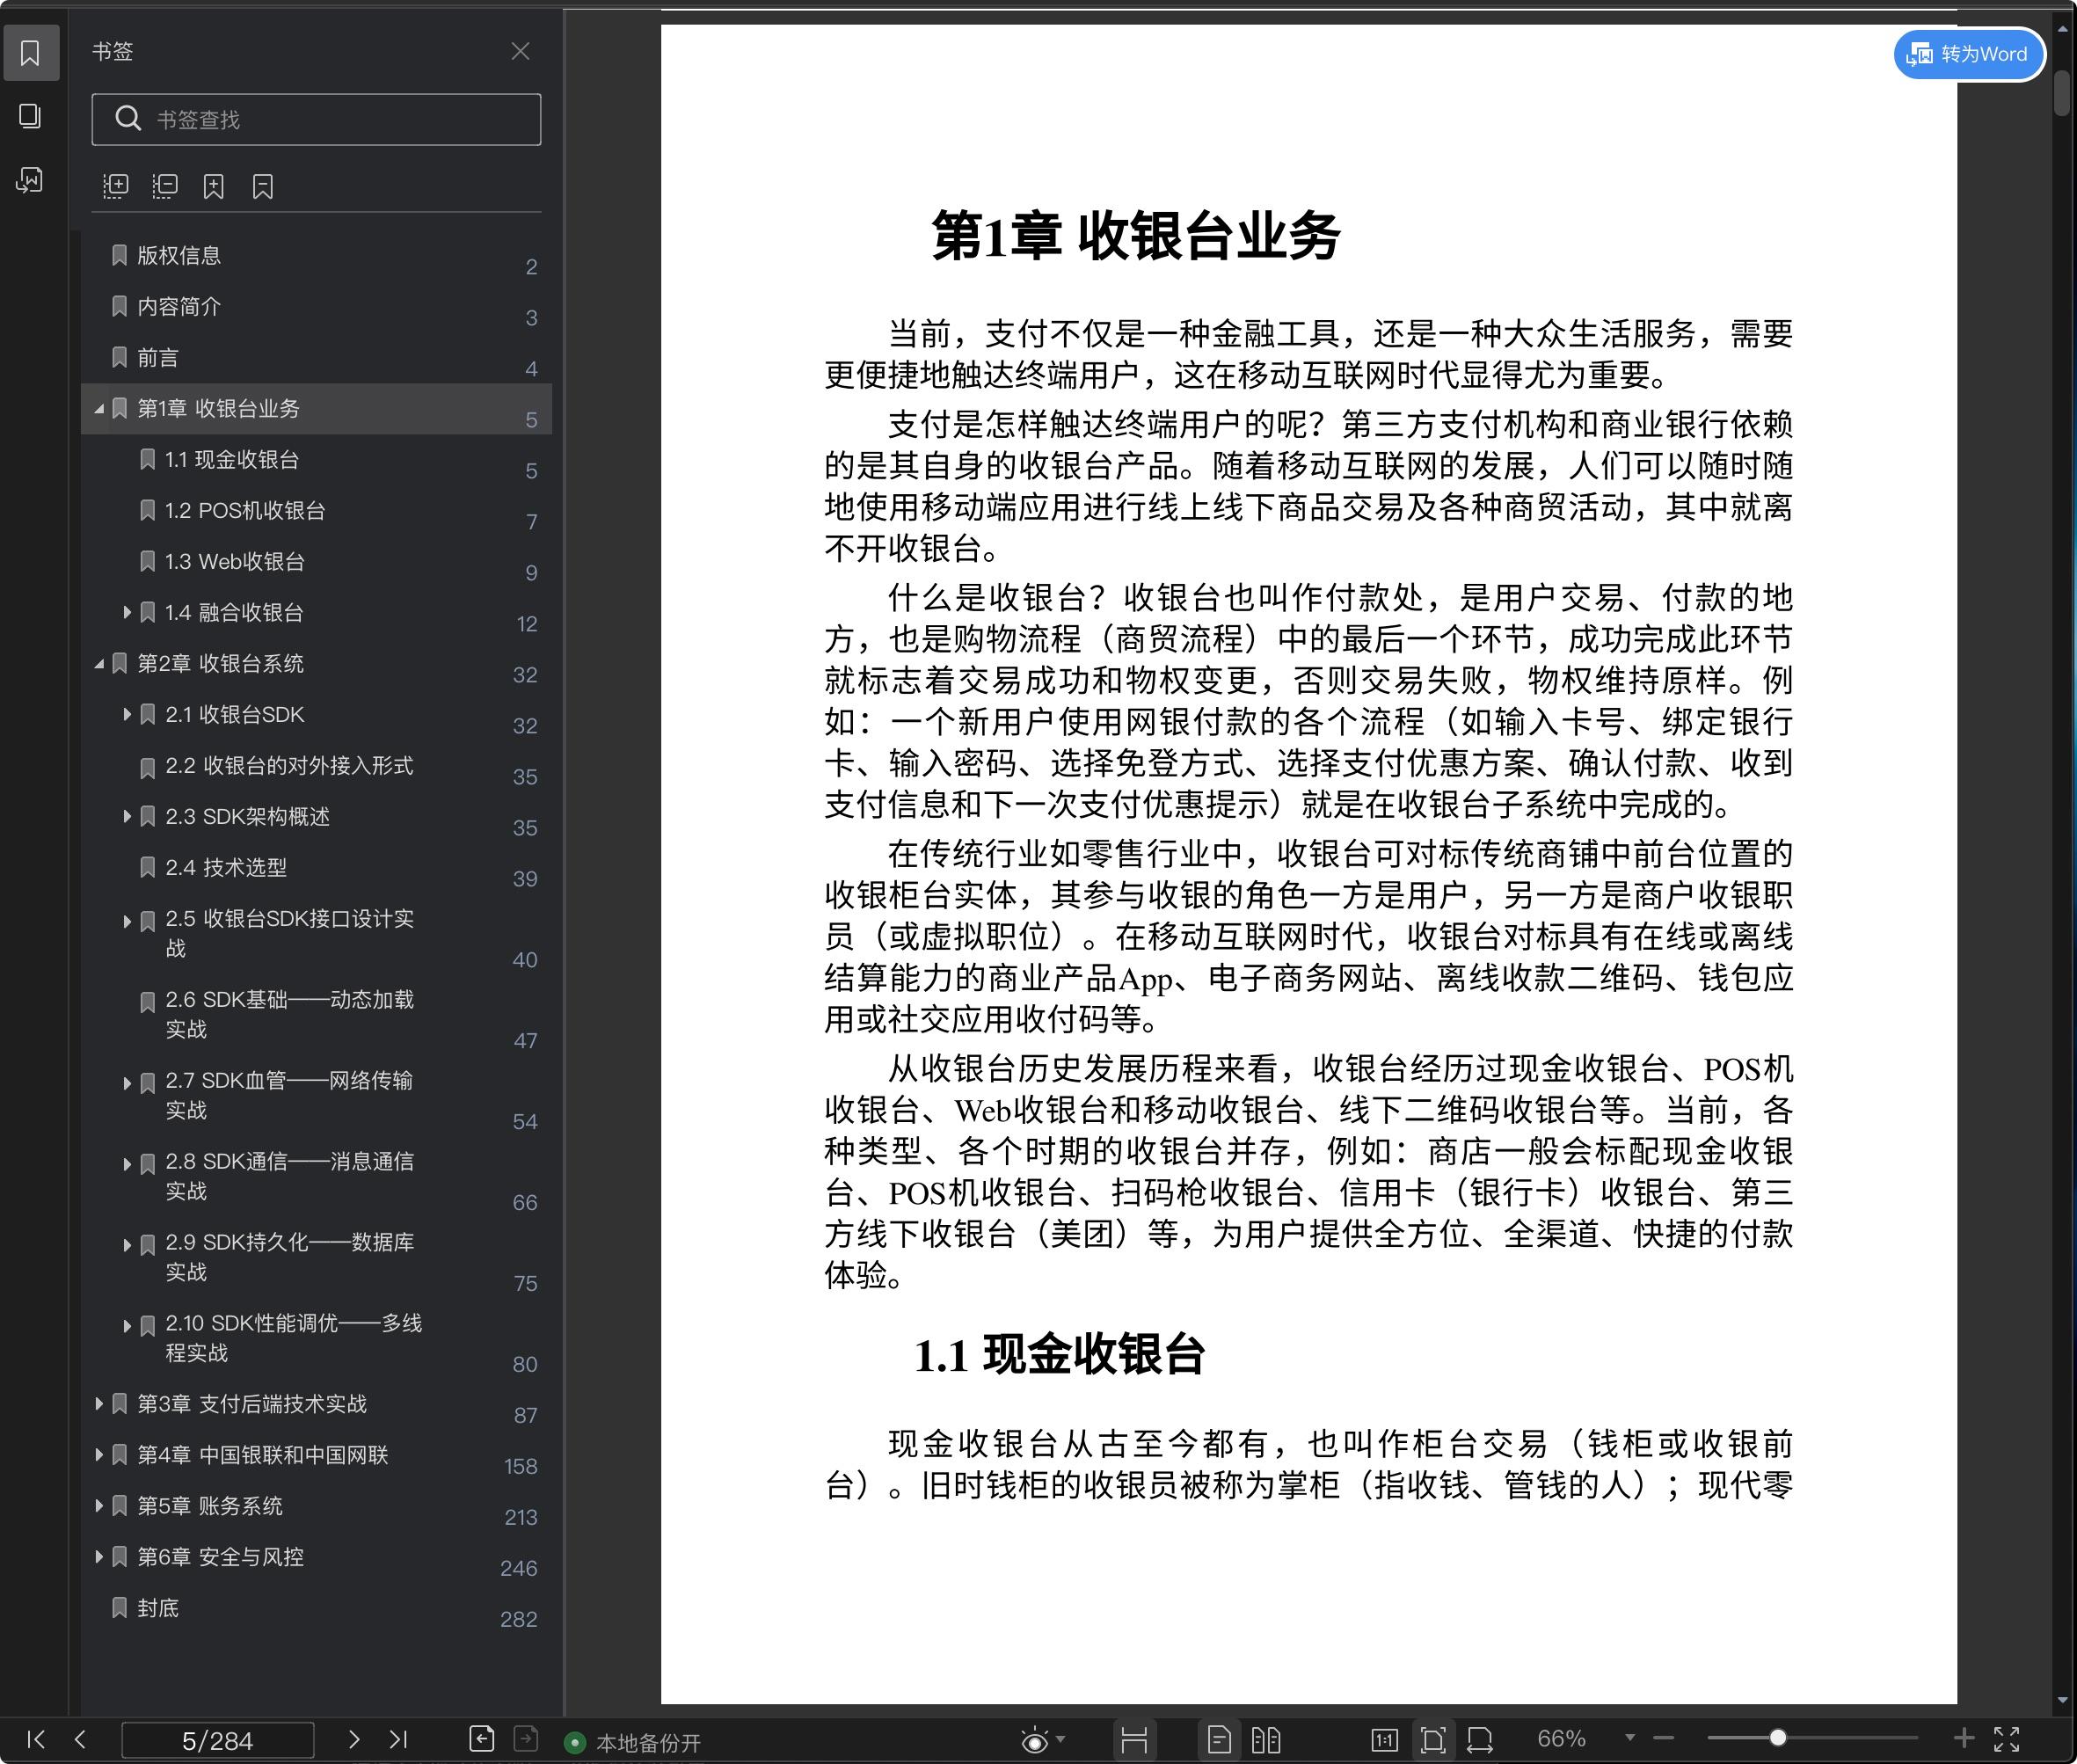The image size is (2077, 1764).
Task: Click the local backup status indicator
Action: [633, 1743]
